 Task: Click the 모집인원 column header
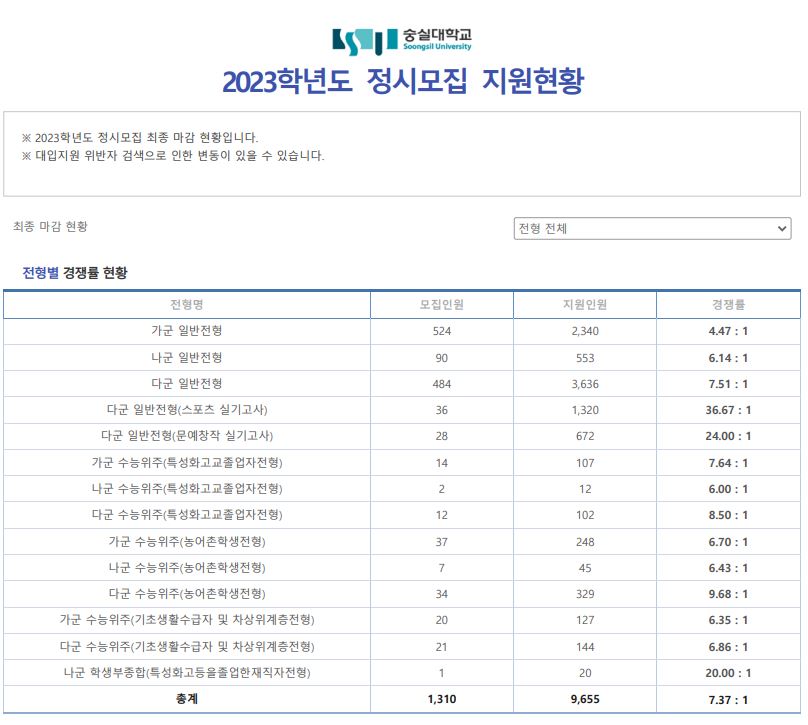coord(442,305)
